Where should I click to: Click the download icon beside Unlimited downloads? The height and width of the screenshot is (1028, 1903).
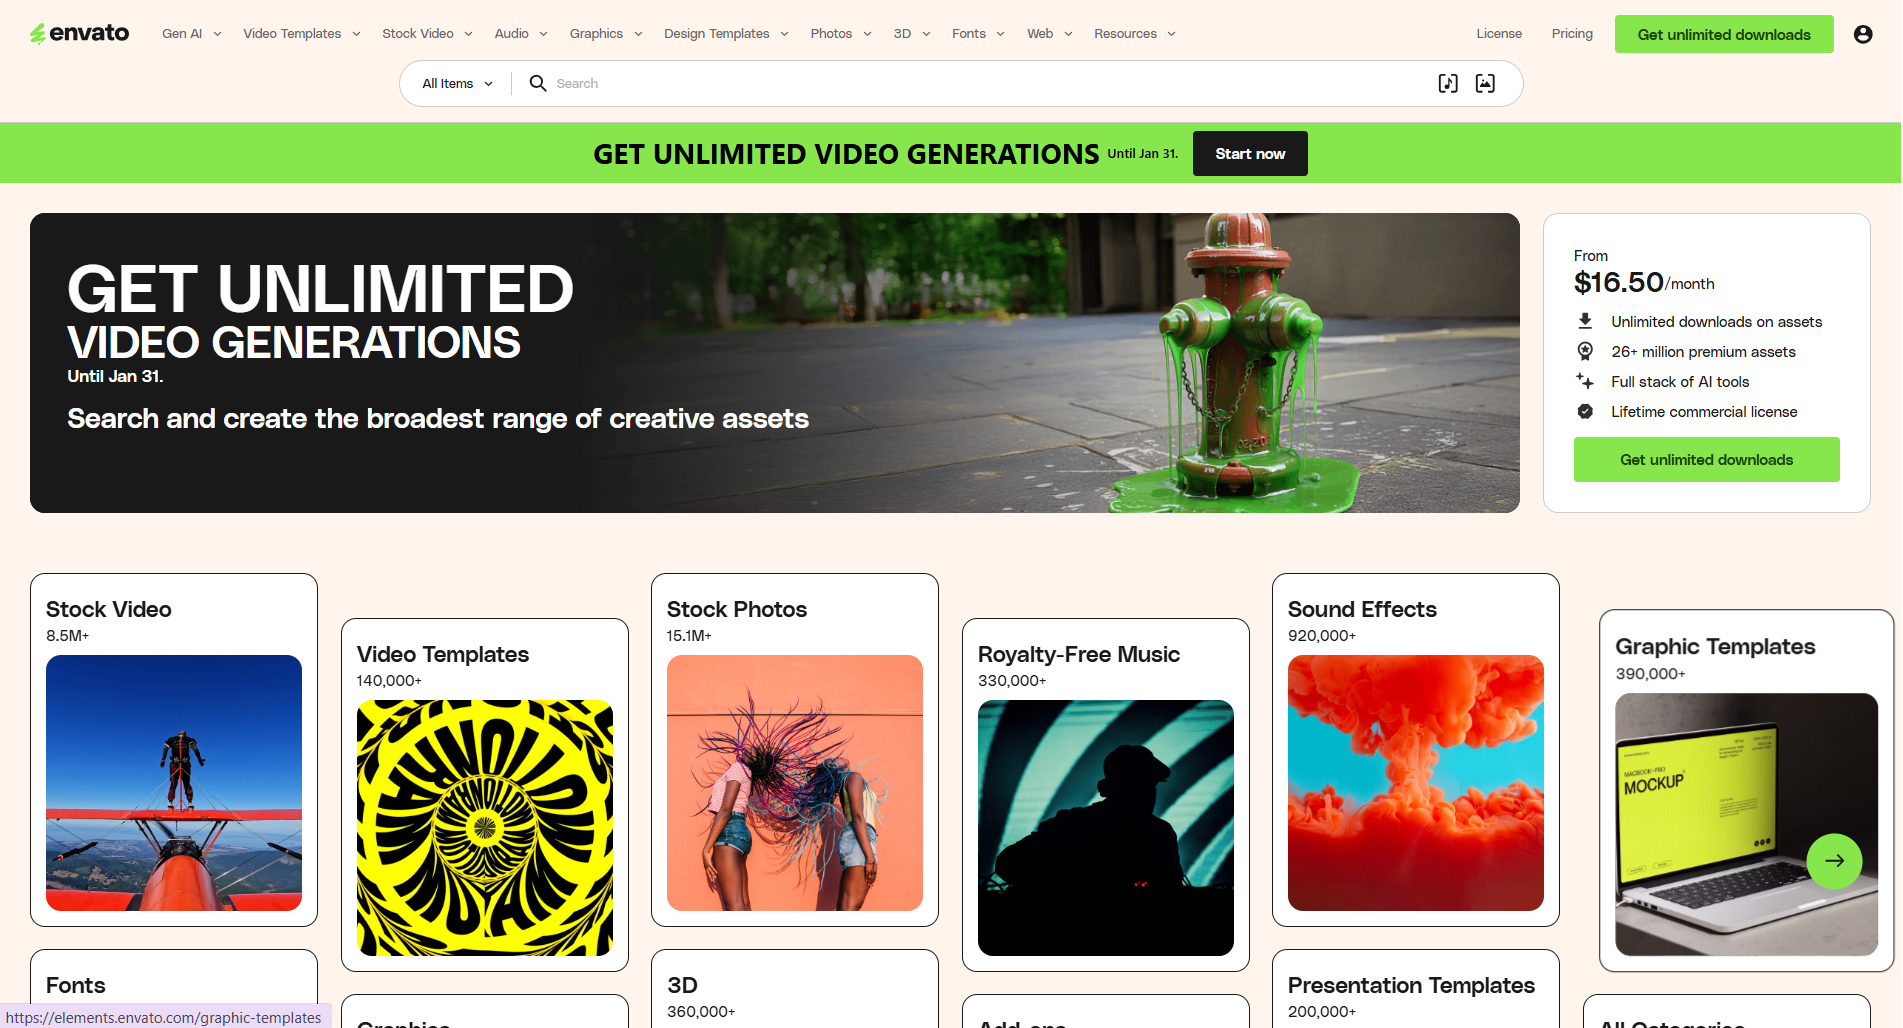click(x=1585, y=321)
